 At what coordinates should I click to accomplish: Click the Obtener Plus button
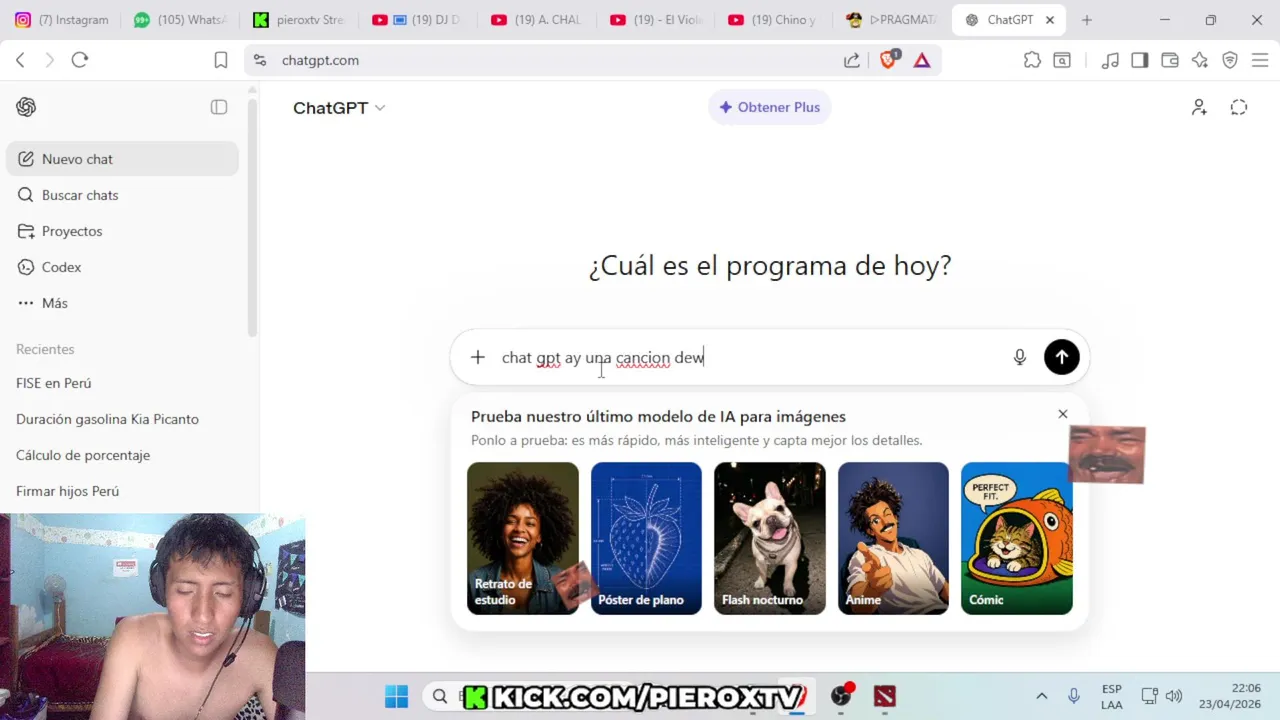[769, 107]
